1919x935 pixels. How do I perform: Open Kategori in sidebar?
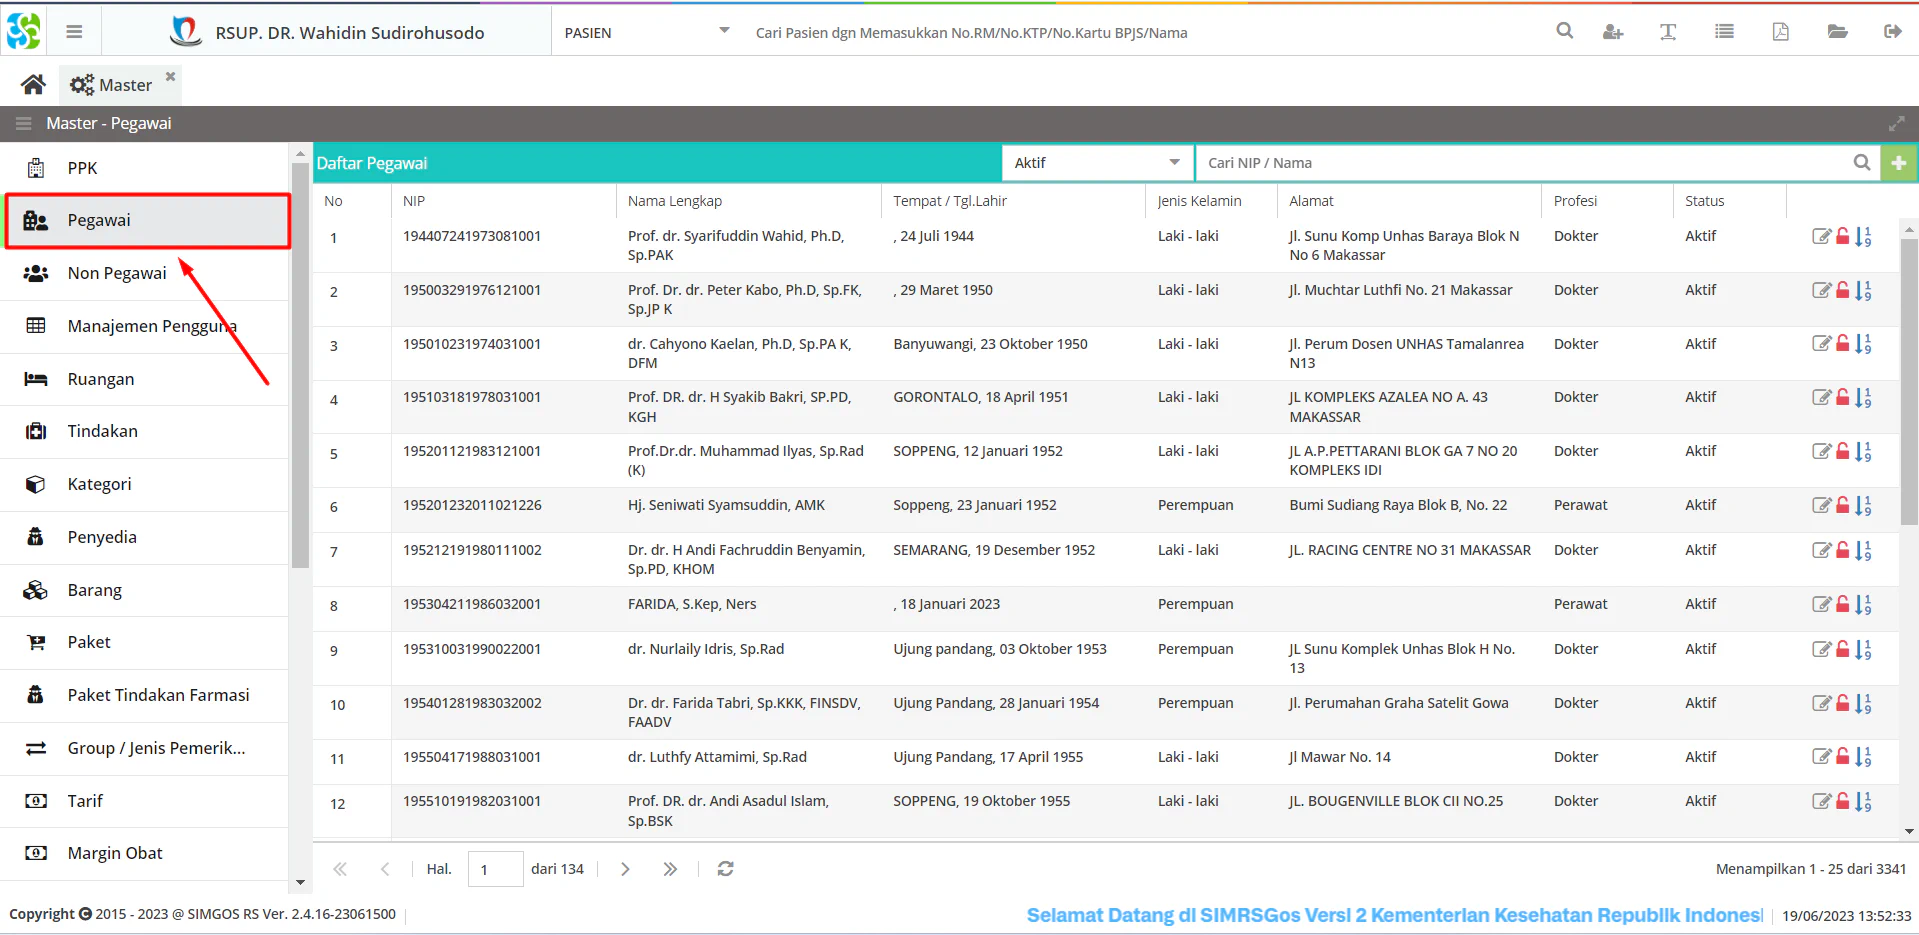[x=145, y=484]
